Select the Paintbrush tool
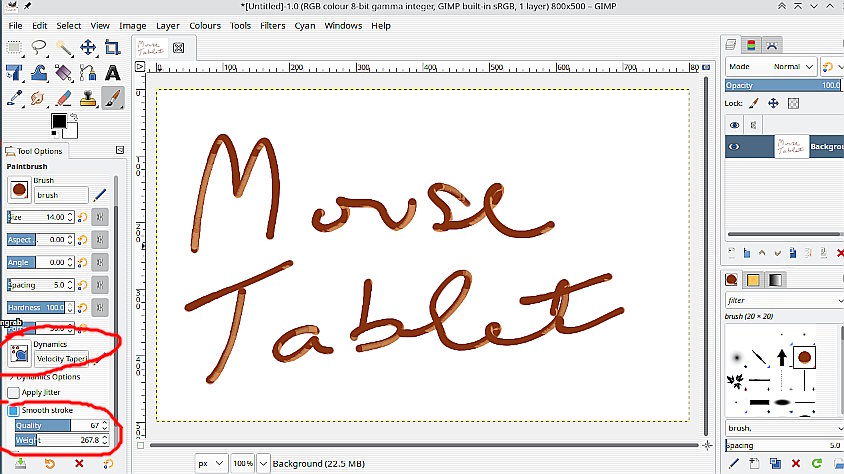The image size is (844, 474). pos(112,98)
